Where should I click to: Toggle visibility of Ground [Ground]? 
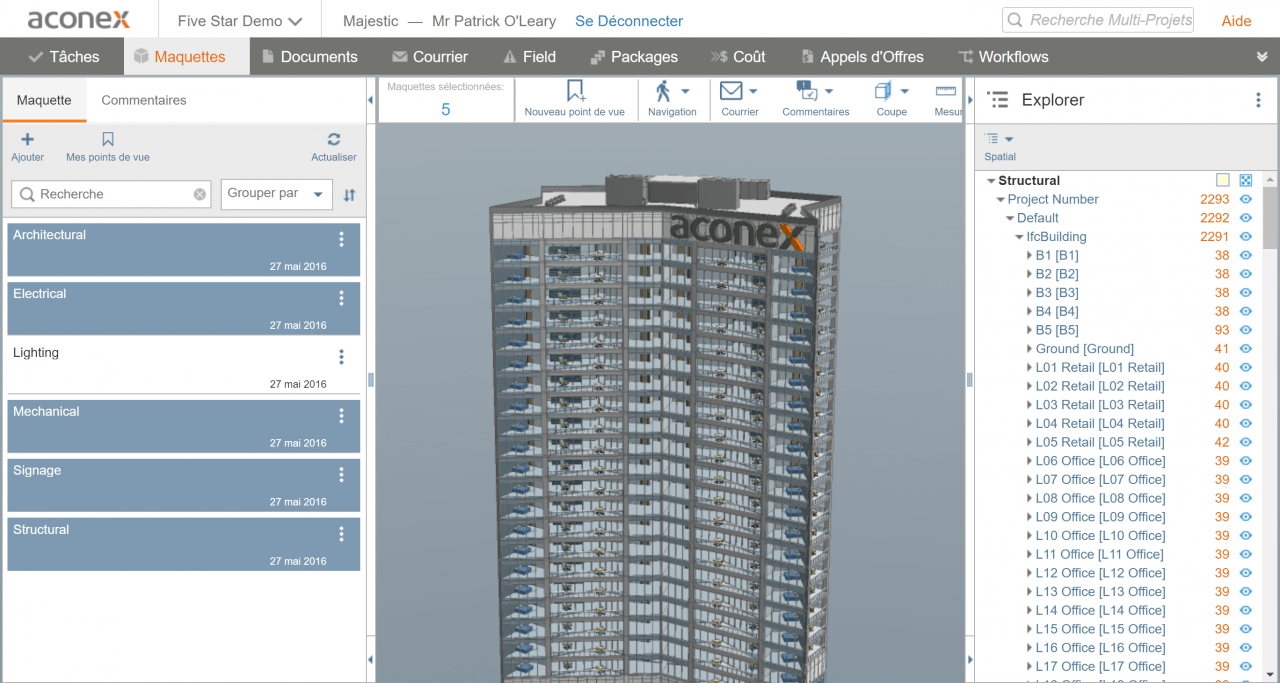click(x=1246, y=349)
